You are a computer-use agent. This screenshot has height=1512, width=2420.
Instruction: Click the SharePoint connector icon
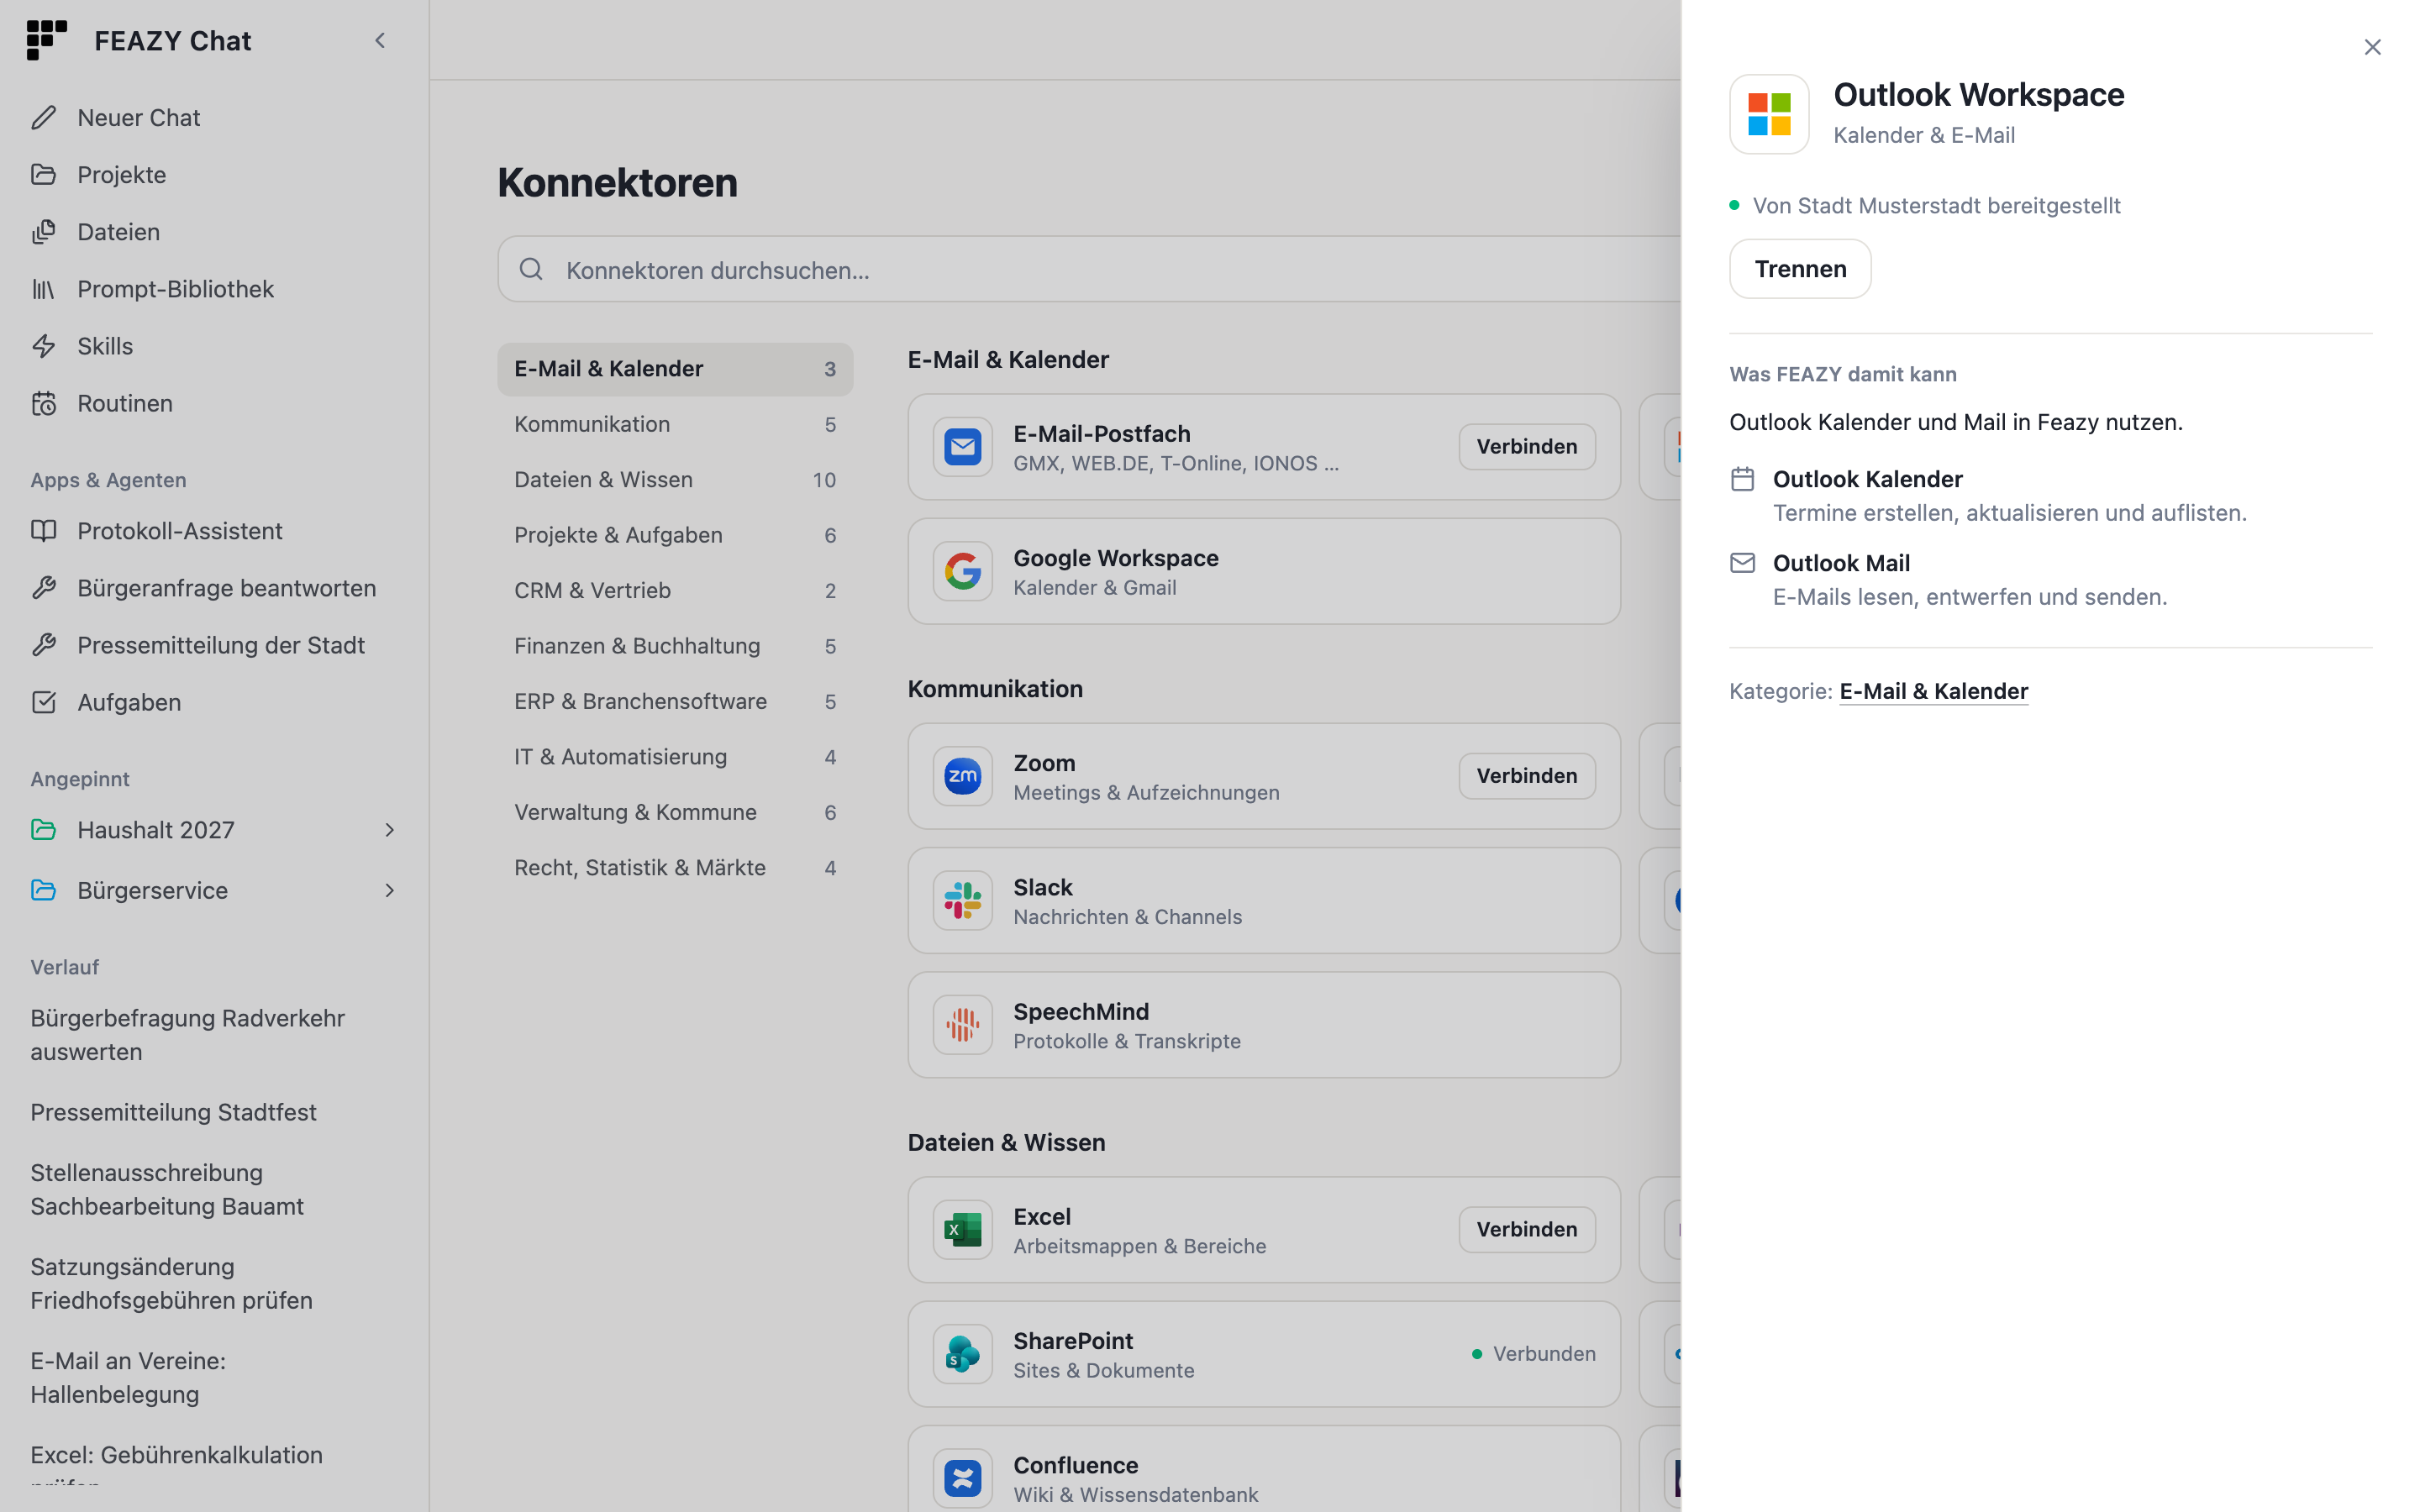coord(962,1354)
